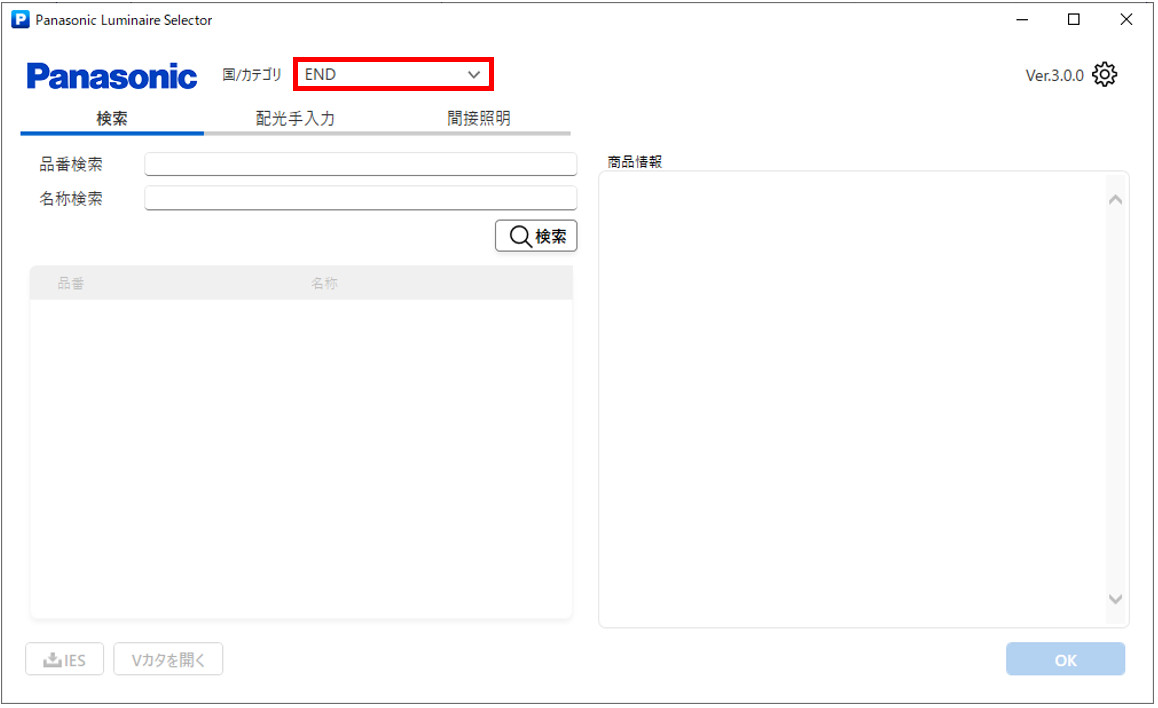Open the 間接照明 tab

coord(478,118)
